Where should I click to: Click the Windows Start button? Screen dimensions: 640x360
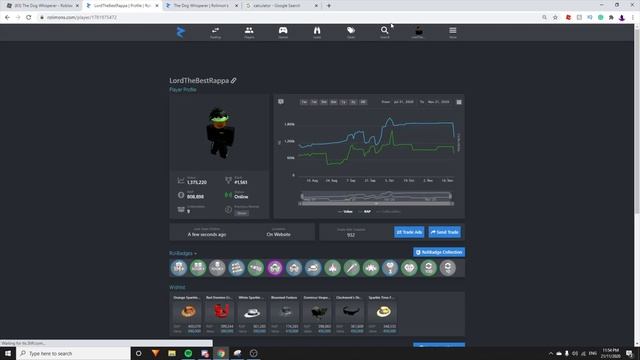[7, 353]
